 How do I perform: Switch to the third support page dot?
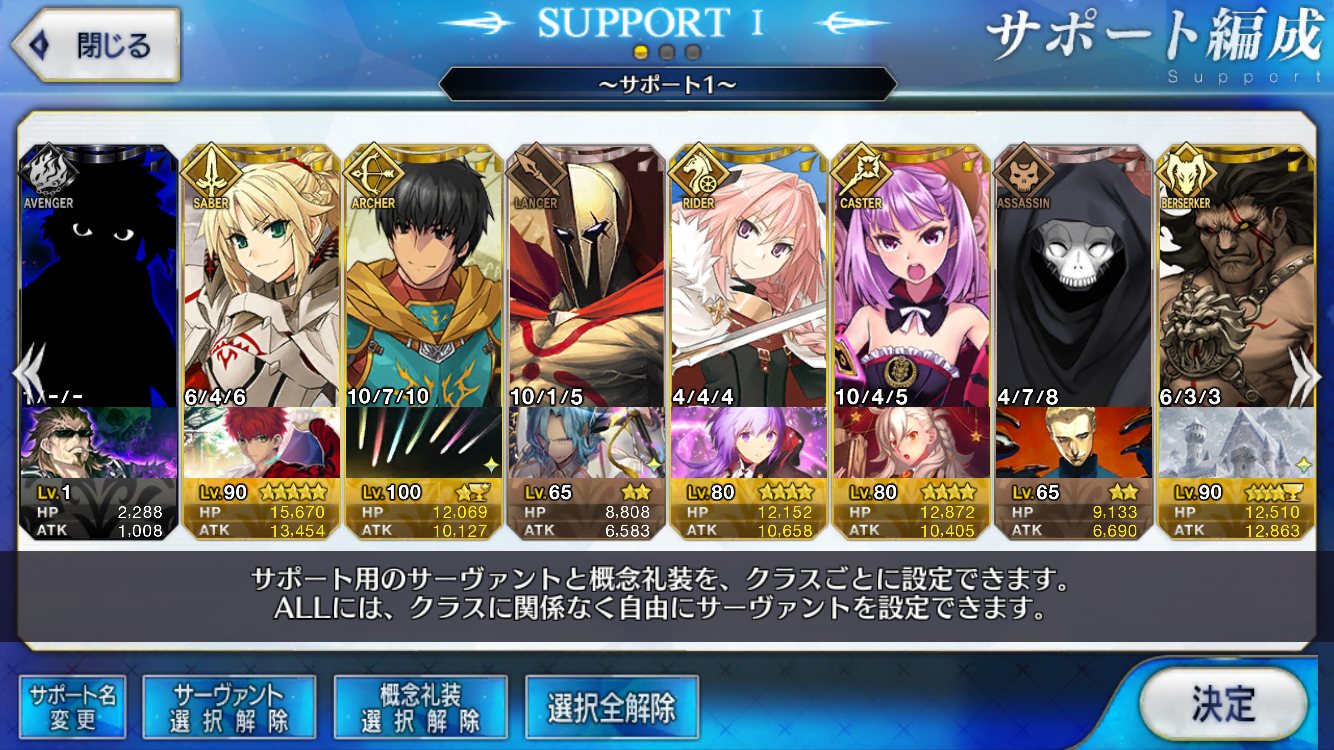[x=692, y=52]
